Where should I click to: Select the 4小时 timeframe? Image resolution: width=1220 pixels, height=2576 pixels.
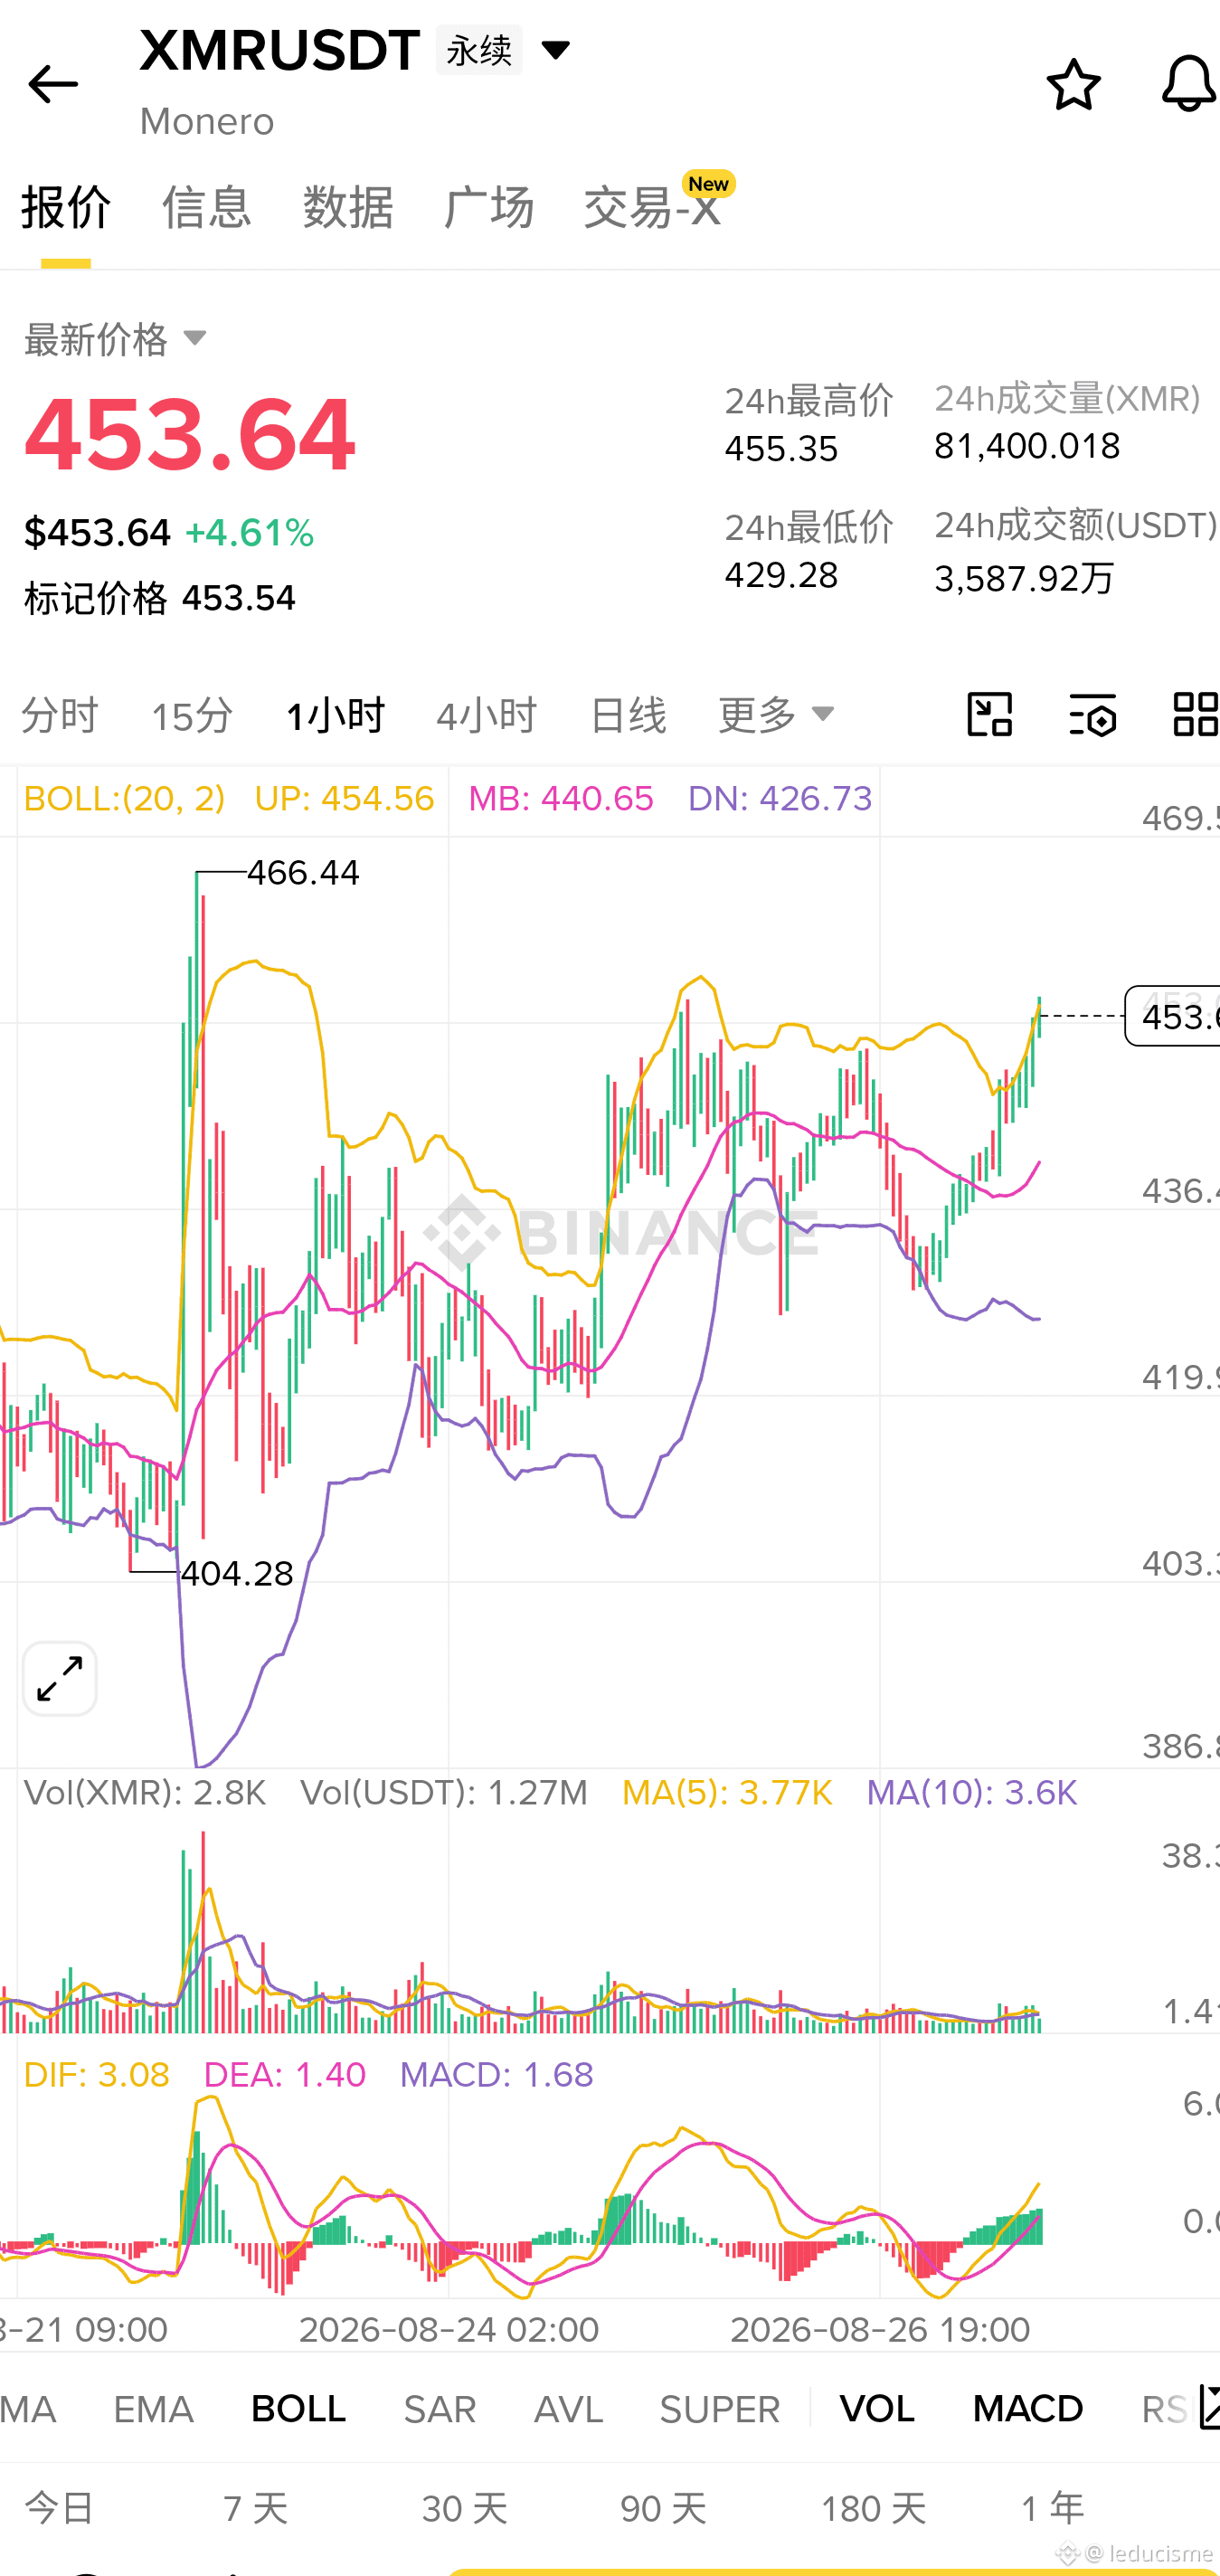tap(486, 716)
